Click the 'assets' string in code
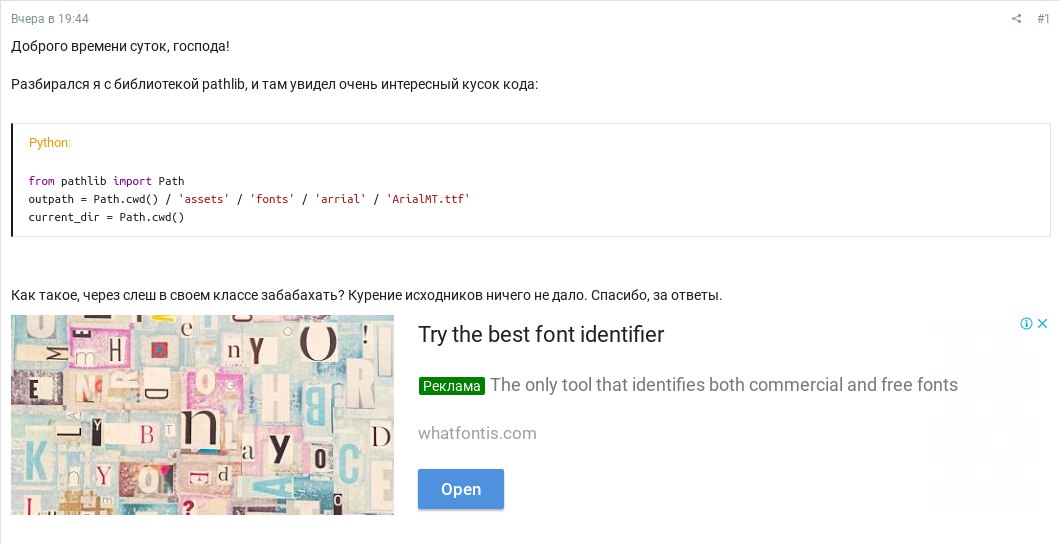This screenshot has width=1060, height=544. pyautogui.click(x=203, y=199)
